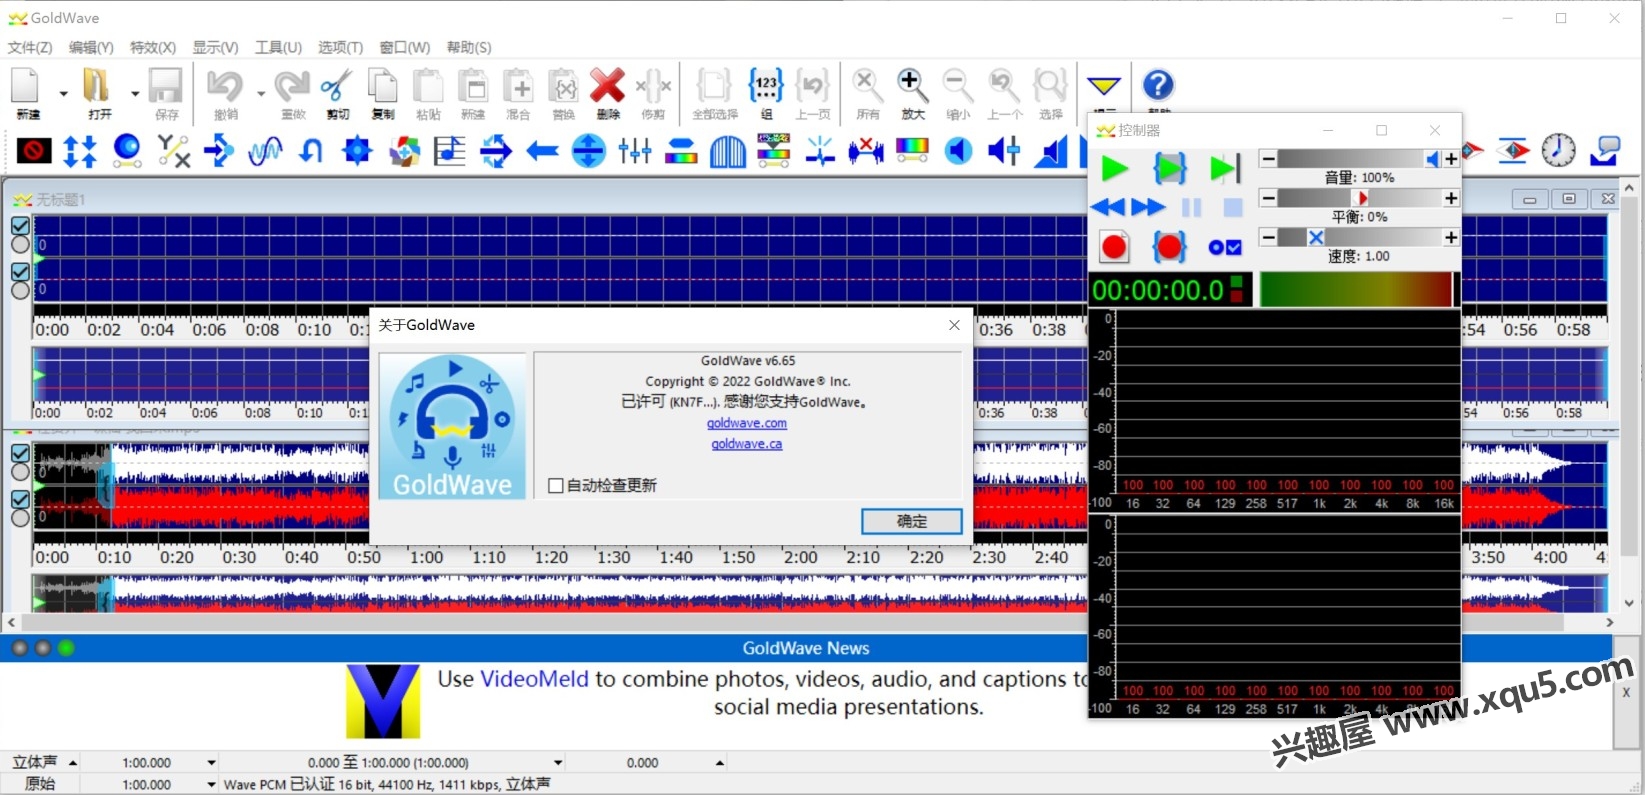The height and width of the screenshot is (795, 1645).
Task: Open the goldwave.com link
Action: pos(746,423)
